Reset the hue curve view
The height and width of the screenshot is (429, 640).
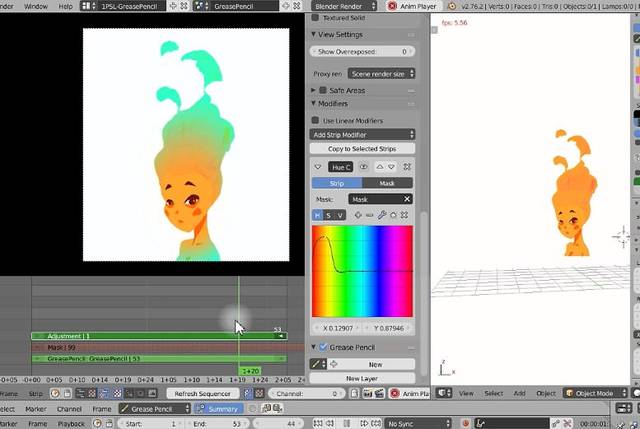(x=393, y=215)
